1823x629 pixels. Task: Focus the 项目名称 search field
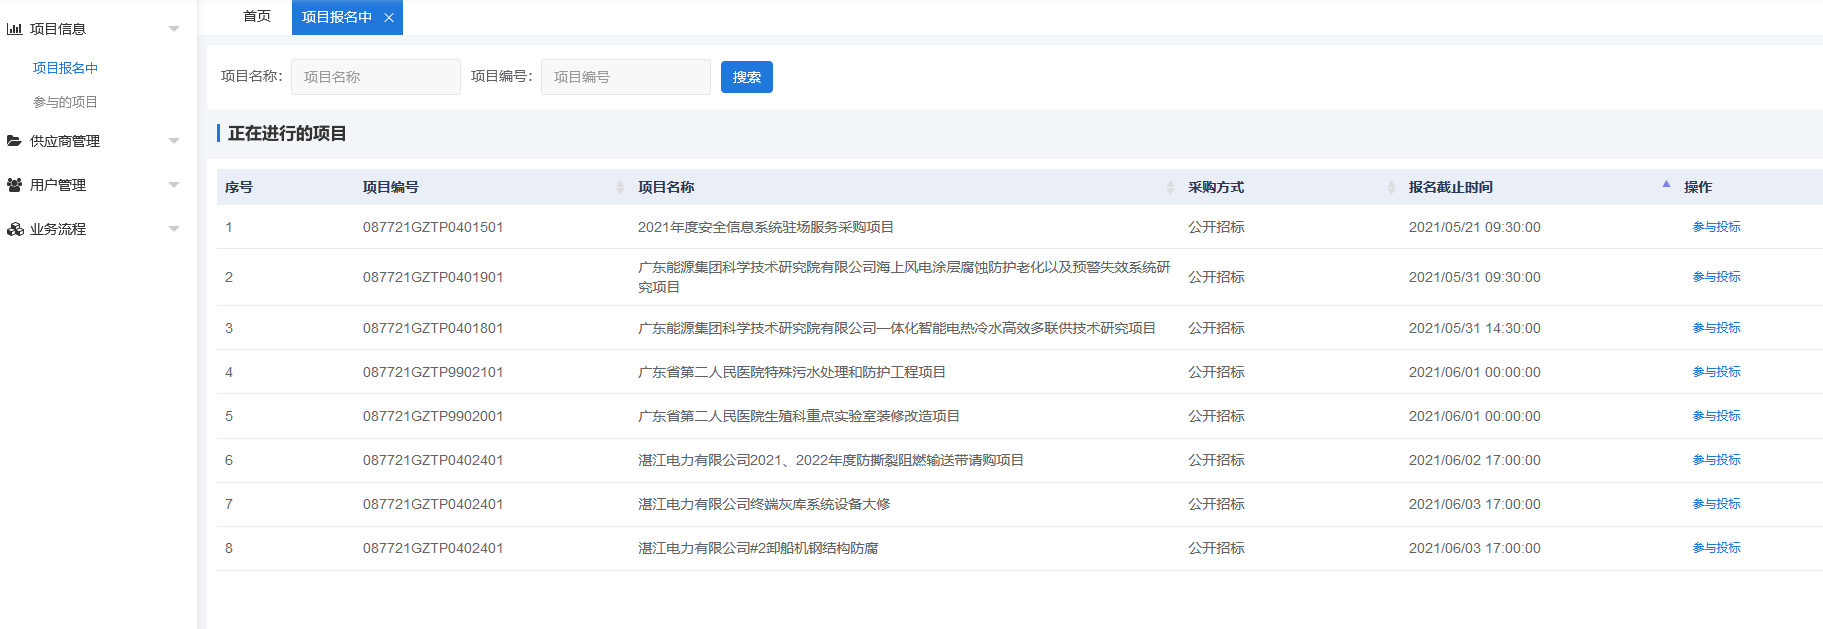coord(375,77)
